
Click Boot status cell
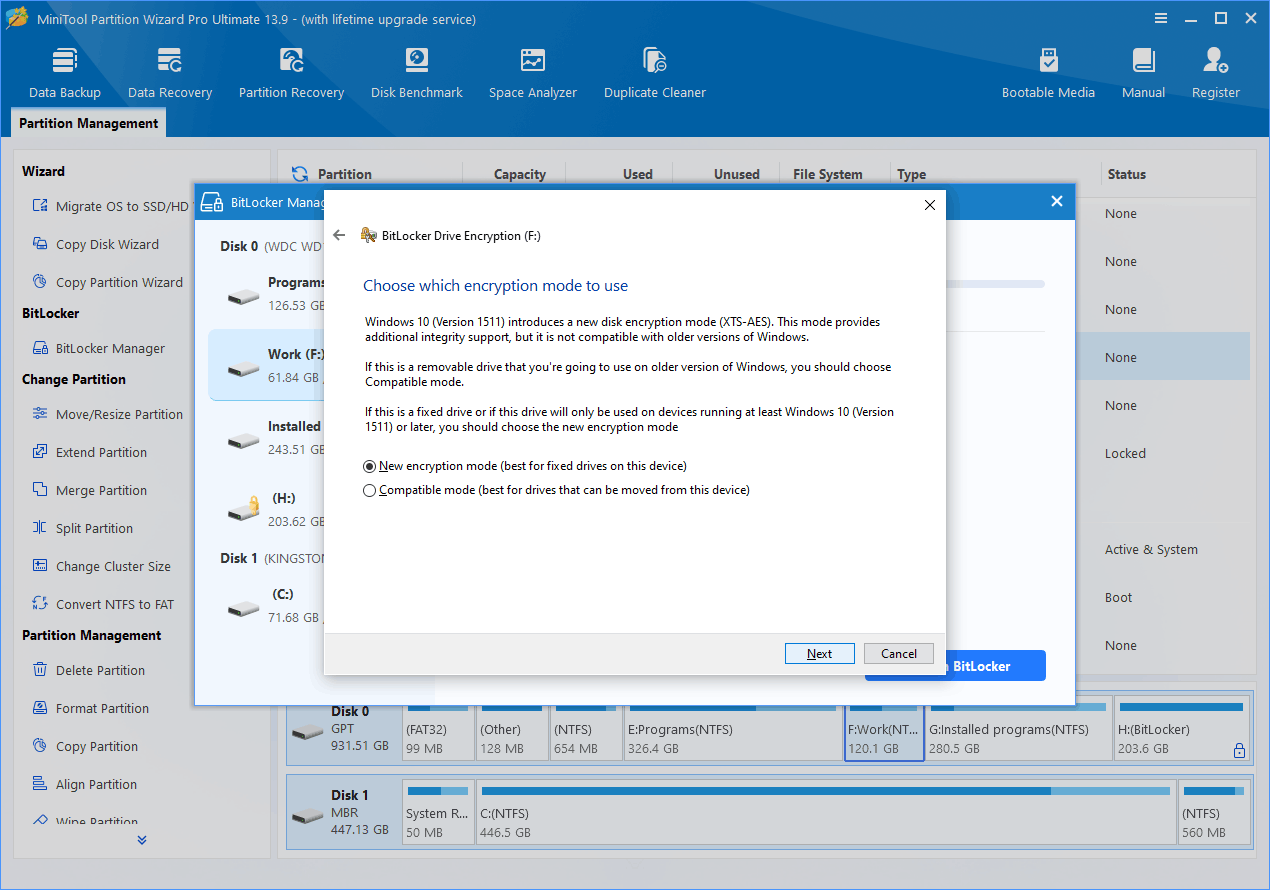[1118, 598]
